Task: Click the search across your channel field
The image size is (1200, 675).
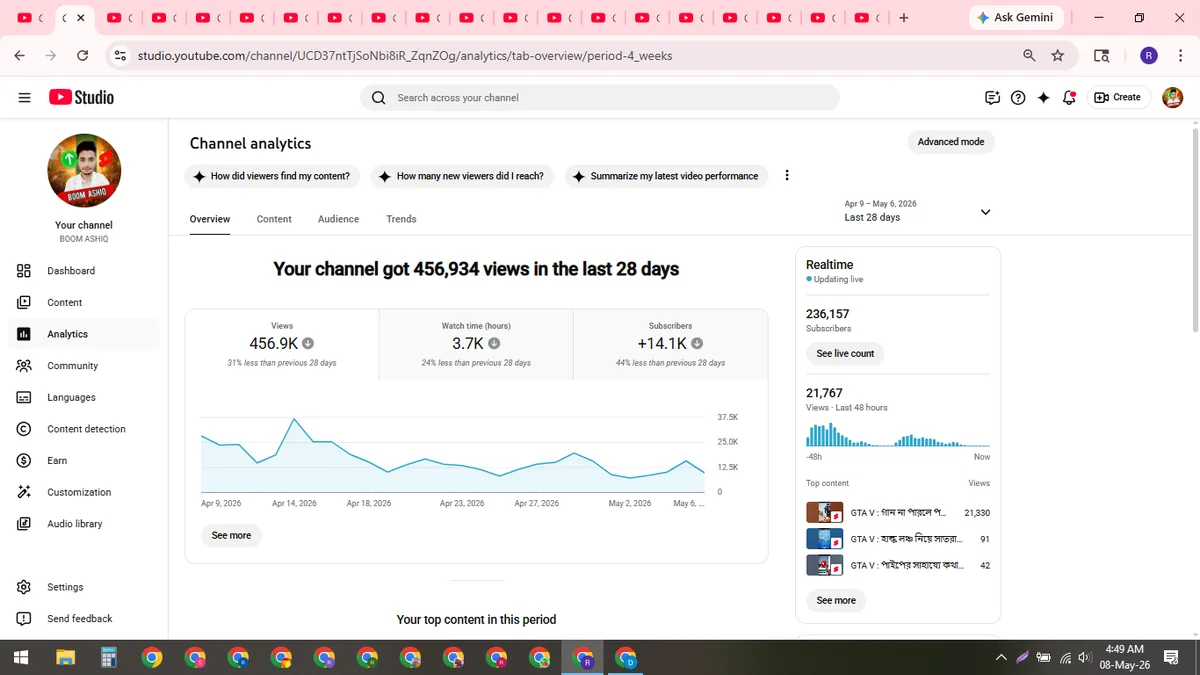Action: (x=600, y=97)
